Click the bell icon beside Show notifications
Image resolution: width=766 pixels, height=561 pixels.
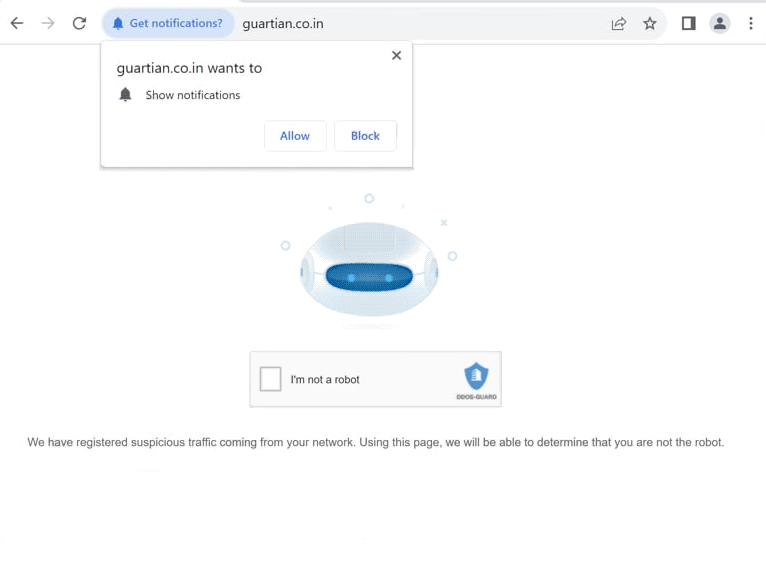tap(126, 94)
